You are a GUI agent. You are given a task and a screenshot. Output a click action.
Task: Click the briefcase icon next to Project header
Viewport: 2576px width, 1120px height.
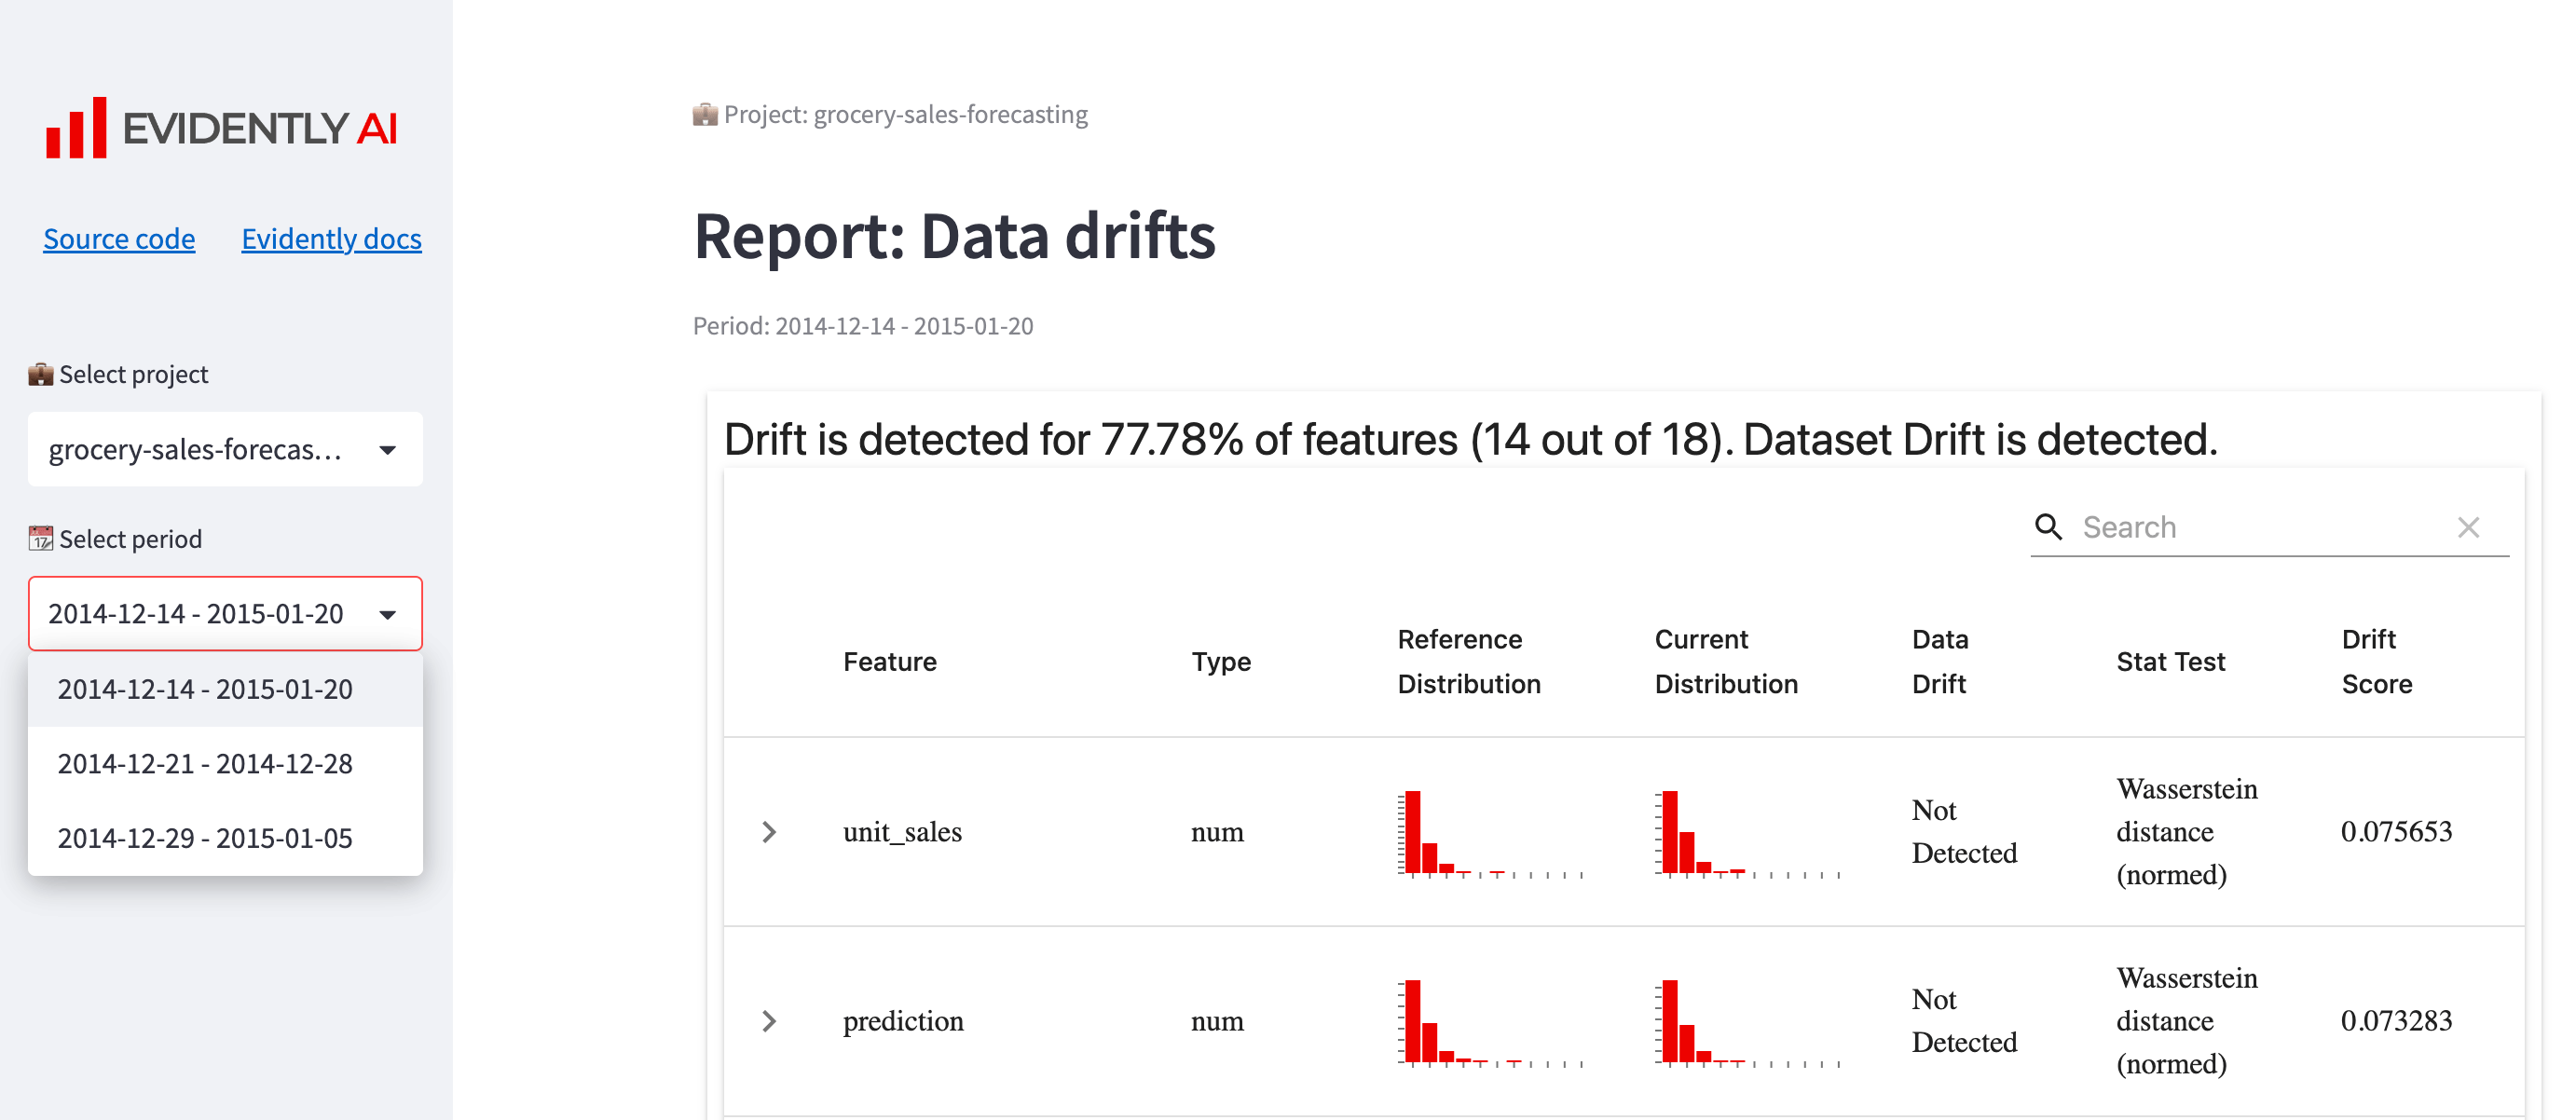coord(705,113)
